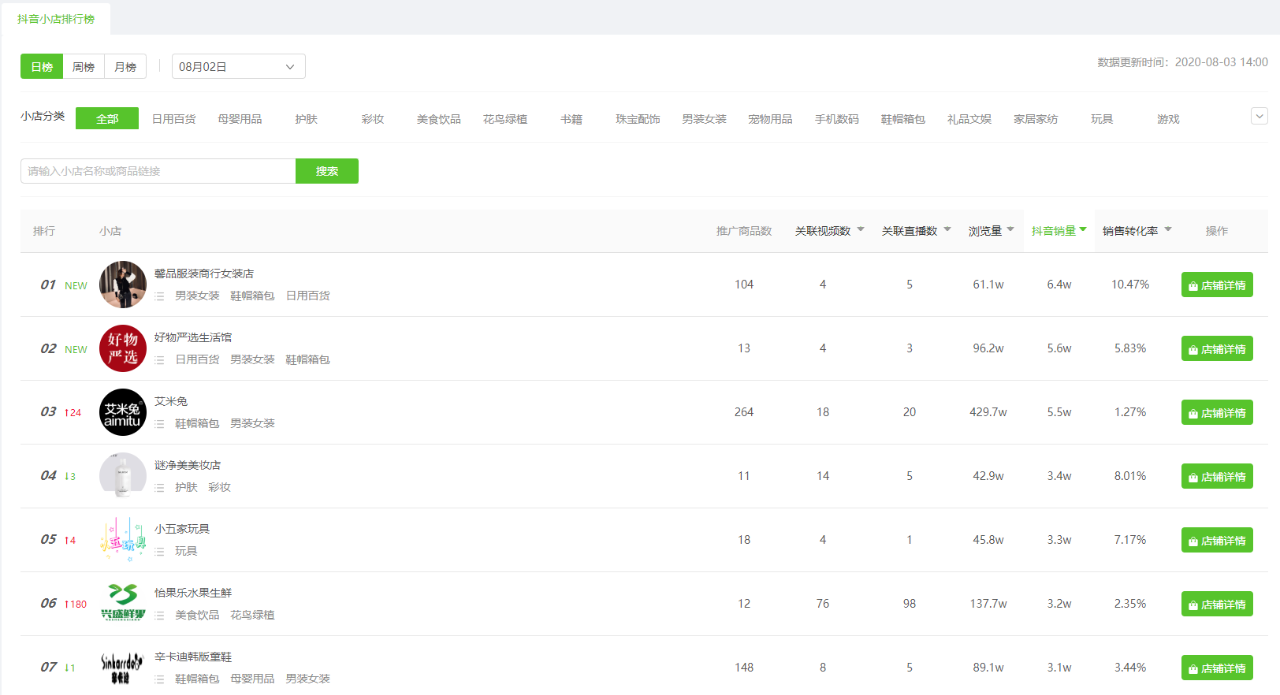Open 好物严选生活馆 red logo
This screenshot has height=695, width=1280.
pos(123,349)
